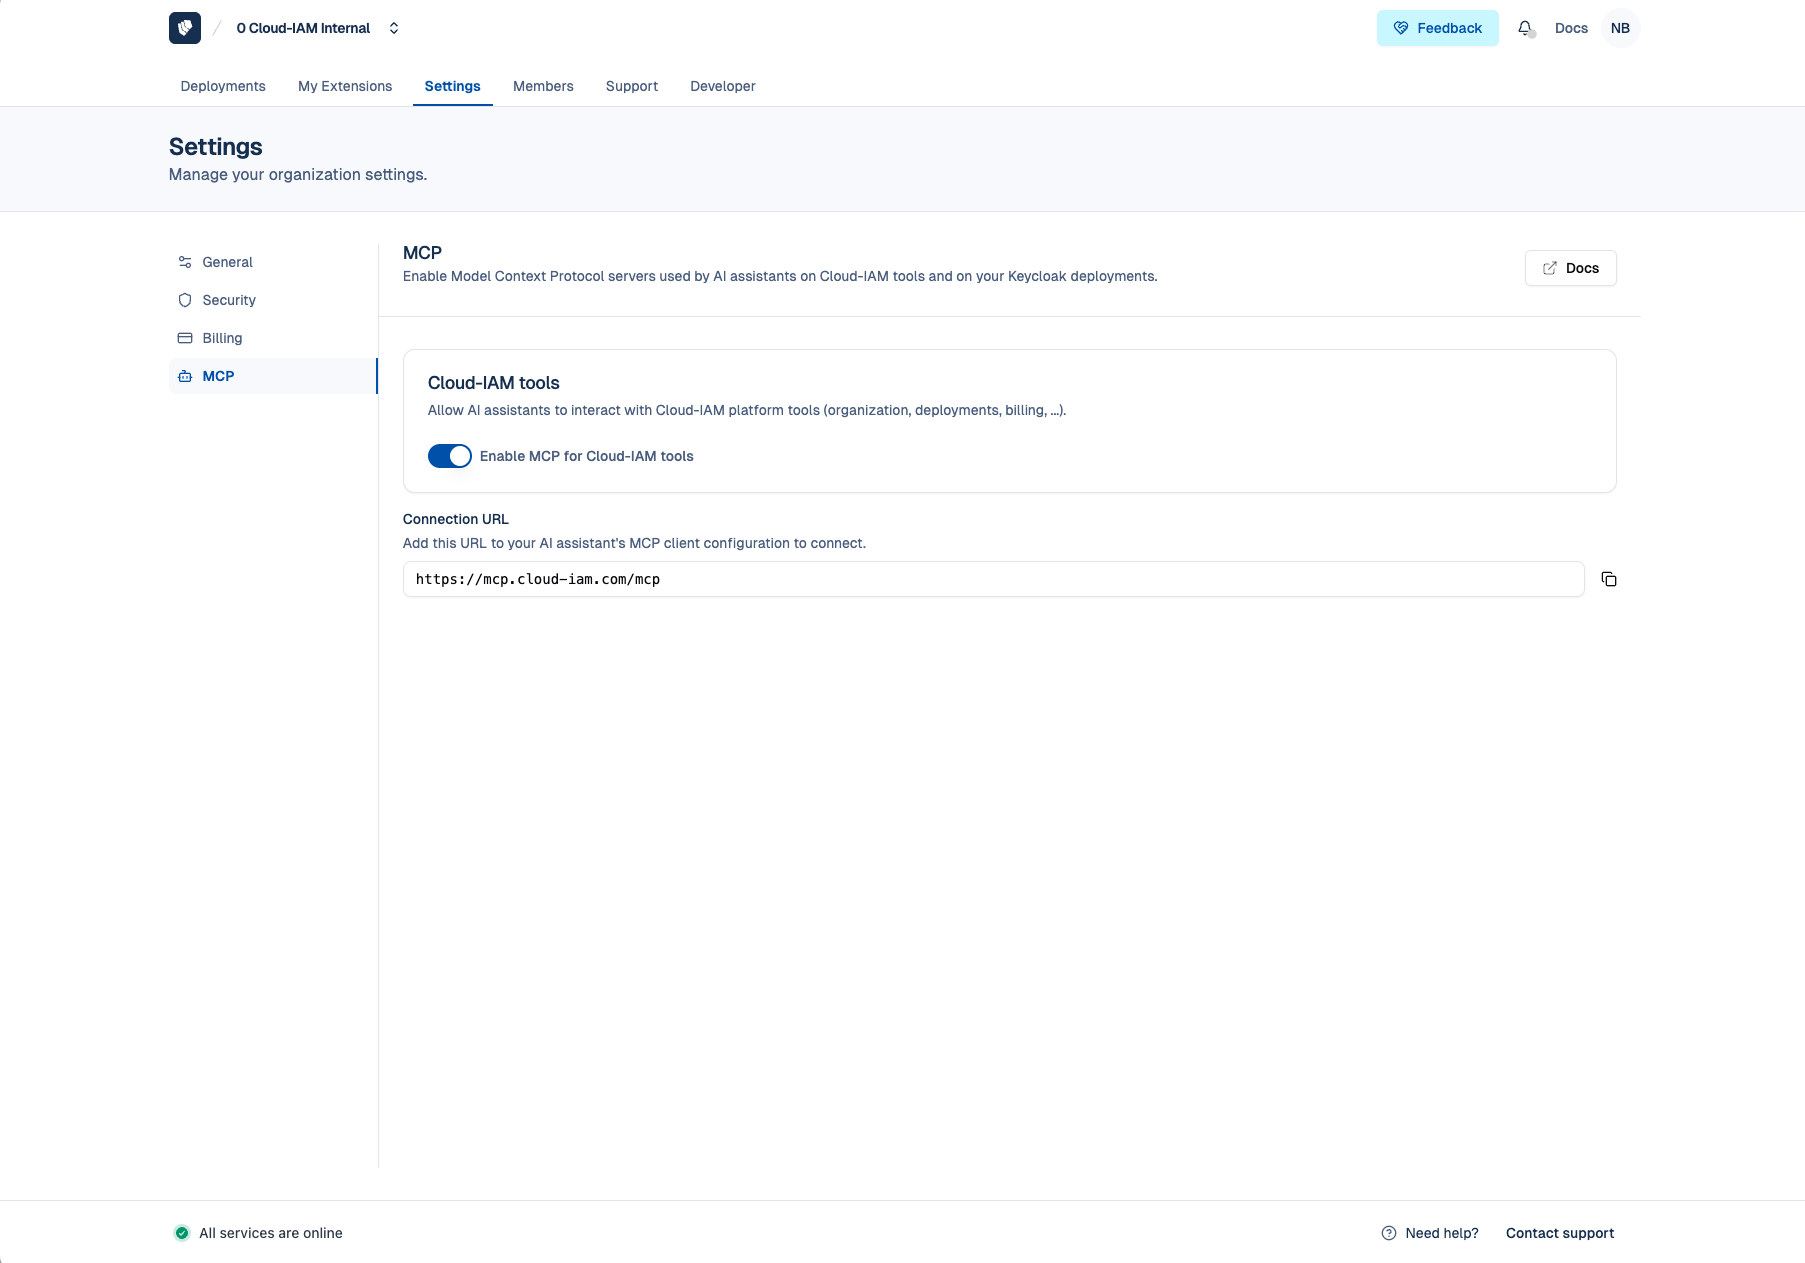Viewport: 1805px width, 1263px height.
Task: Open the notifications bell
Action: point(1525,28)
